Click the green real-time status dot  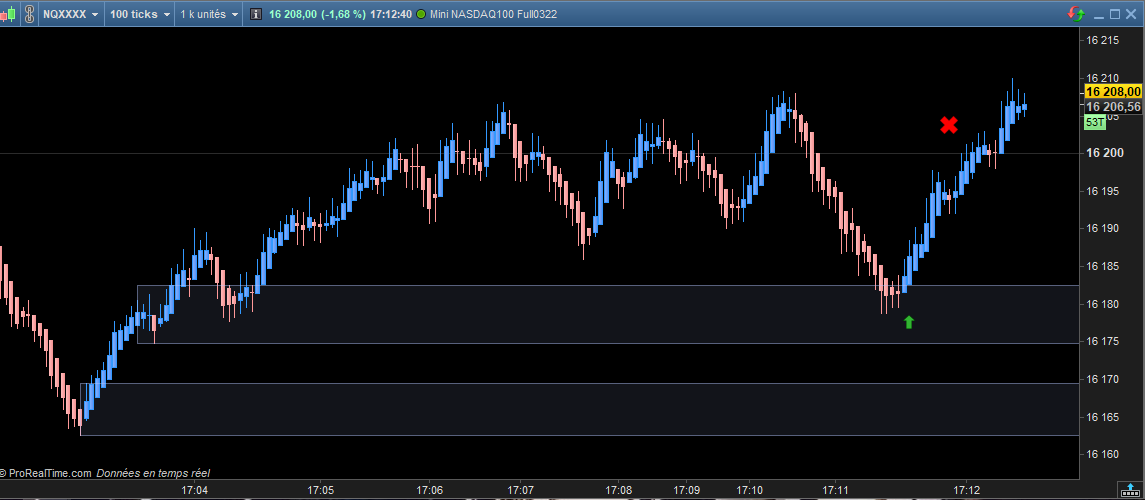[x=421, y=14]
